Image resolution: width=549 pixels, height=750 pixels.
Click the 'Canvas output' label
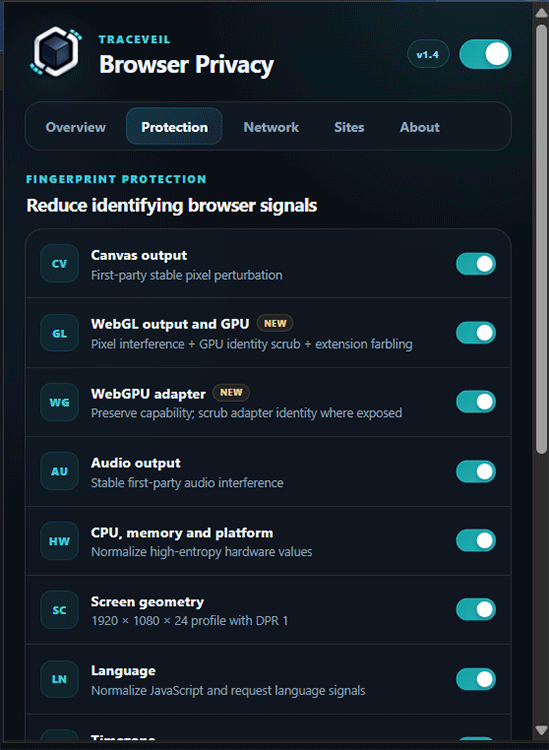pos(139,255)
